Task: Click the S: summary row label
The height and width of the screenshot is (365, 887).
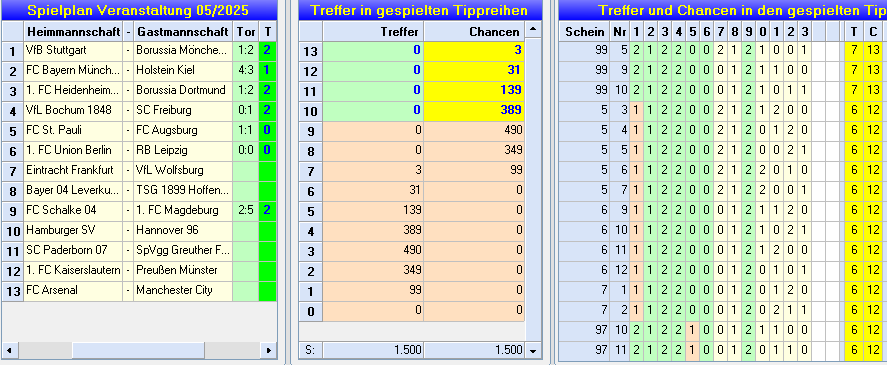Action: tap(311, 350)
